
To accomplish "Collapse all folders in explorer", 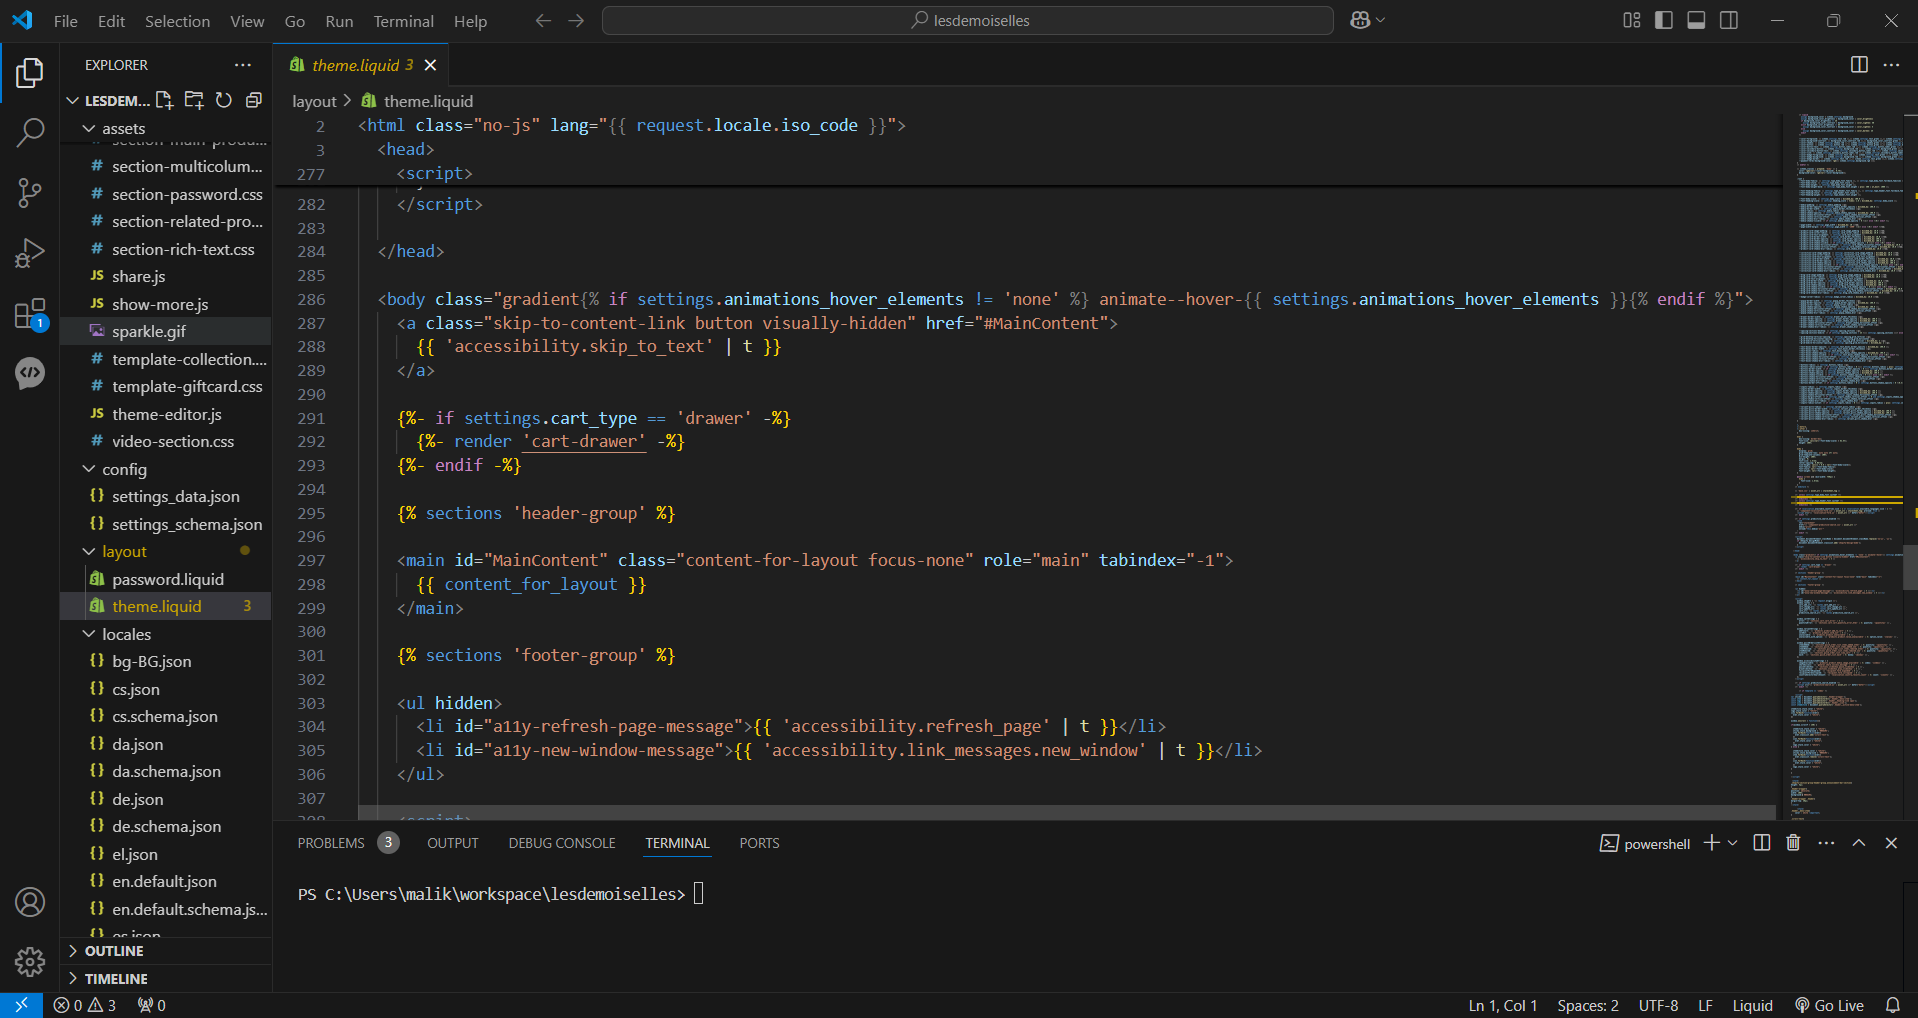I will 254,100.
